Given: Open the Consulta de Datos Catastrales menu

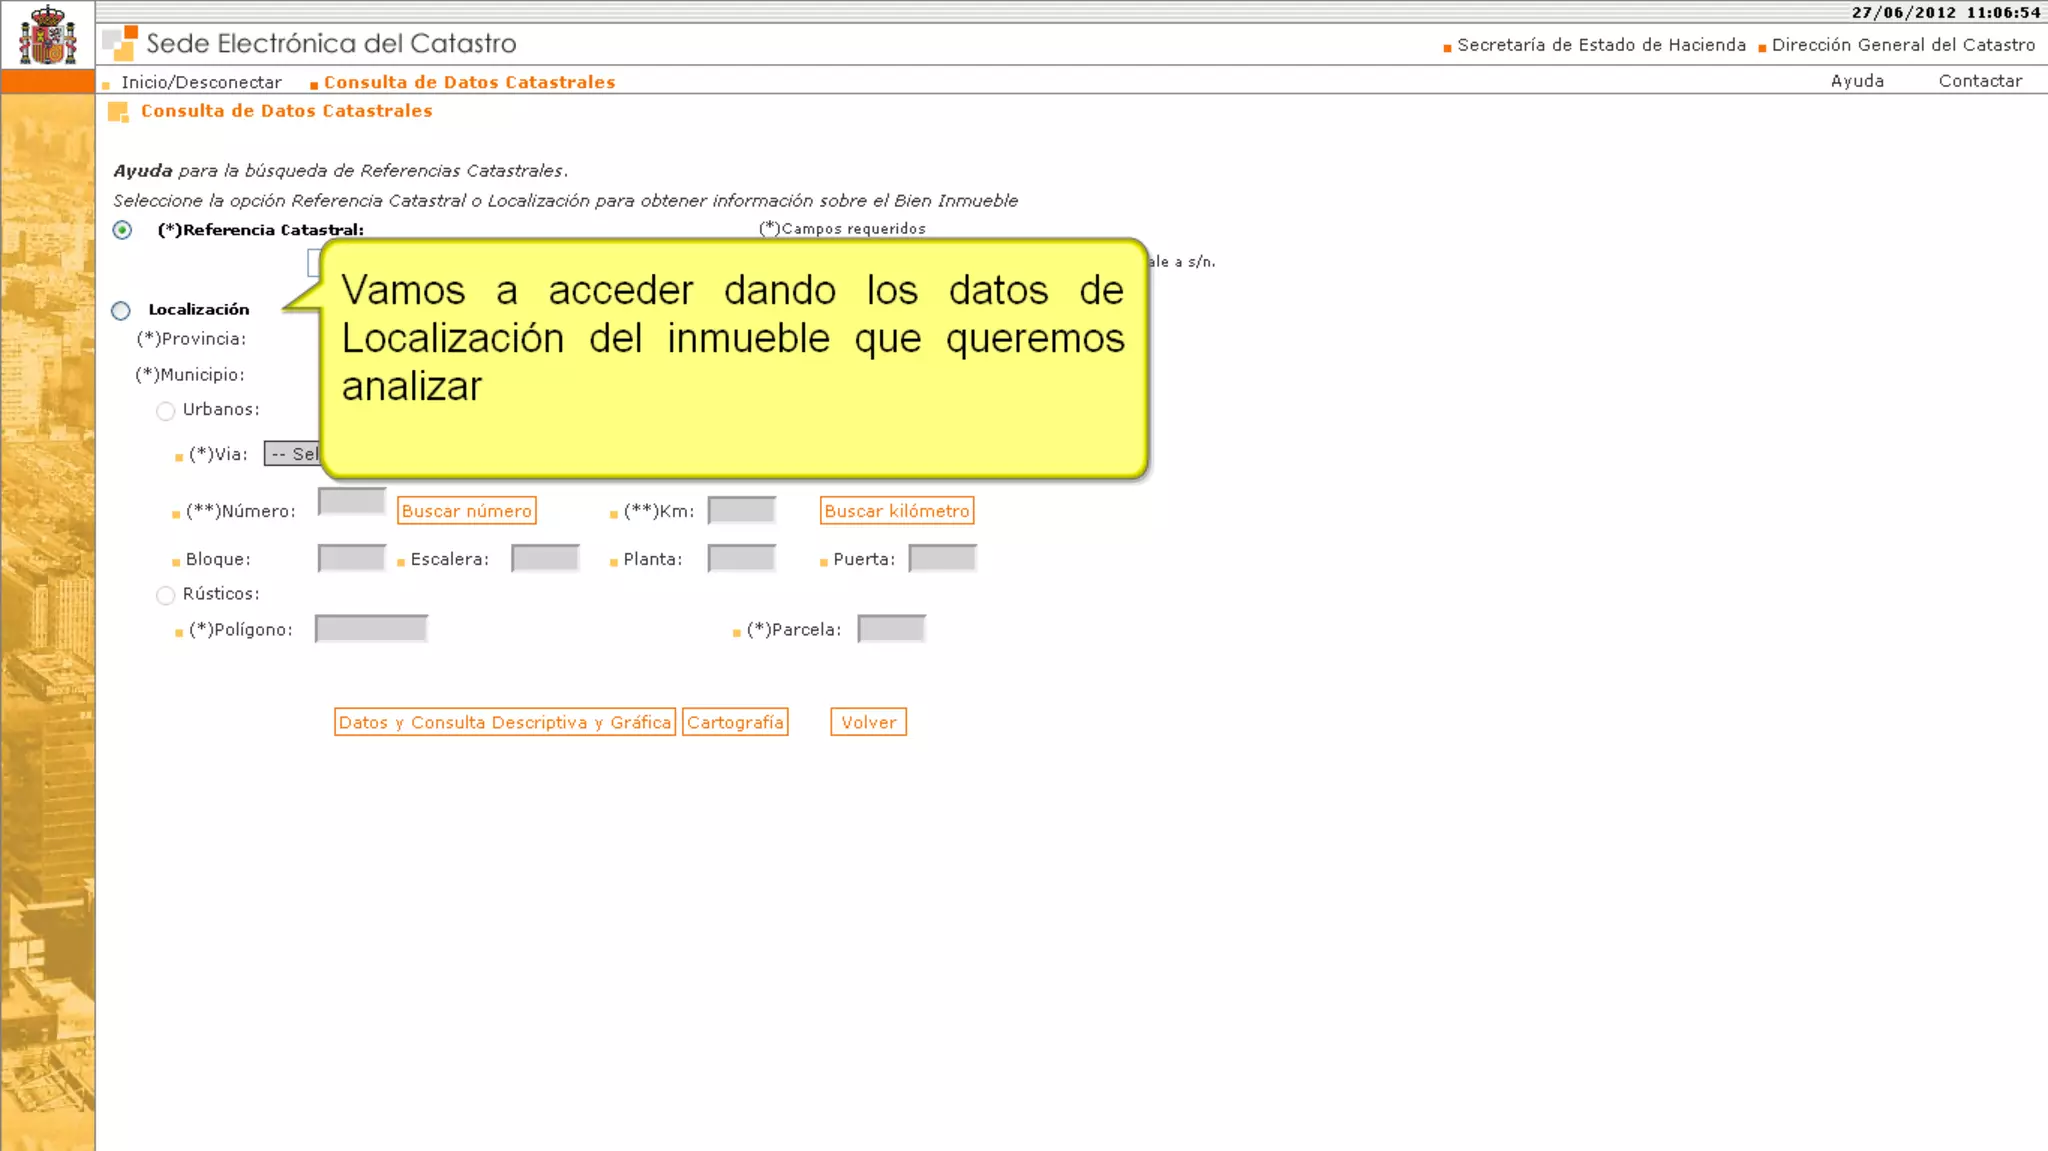Looking at the screenshot, I should pos(469,82).
